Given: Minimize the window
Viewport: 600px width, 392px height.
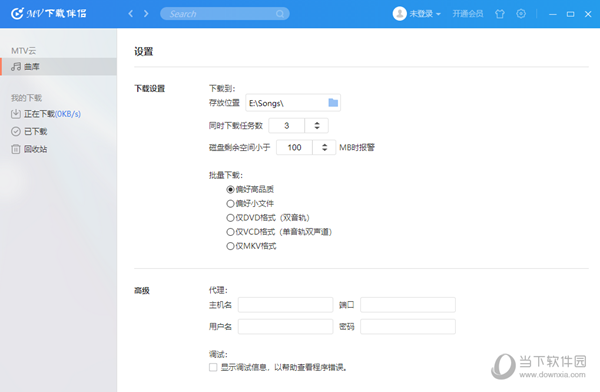Looking at the screenshot, I should (553, 14).
